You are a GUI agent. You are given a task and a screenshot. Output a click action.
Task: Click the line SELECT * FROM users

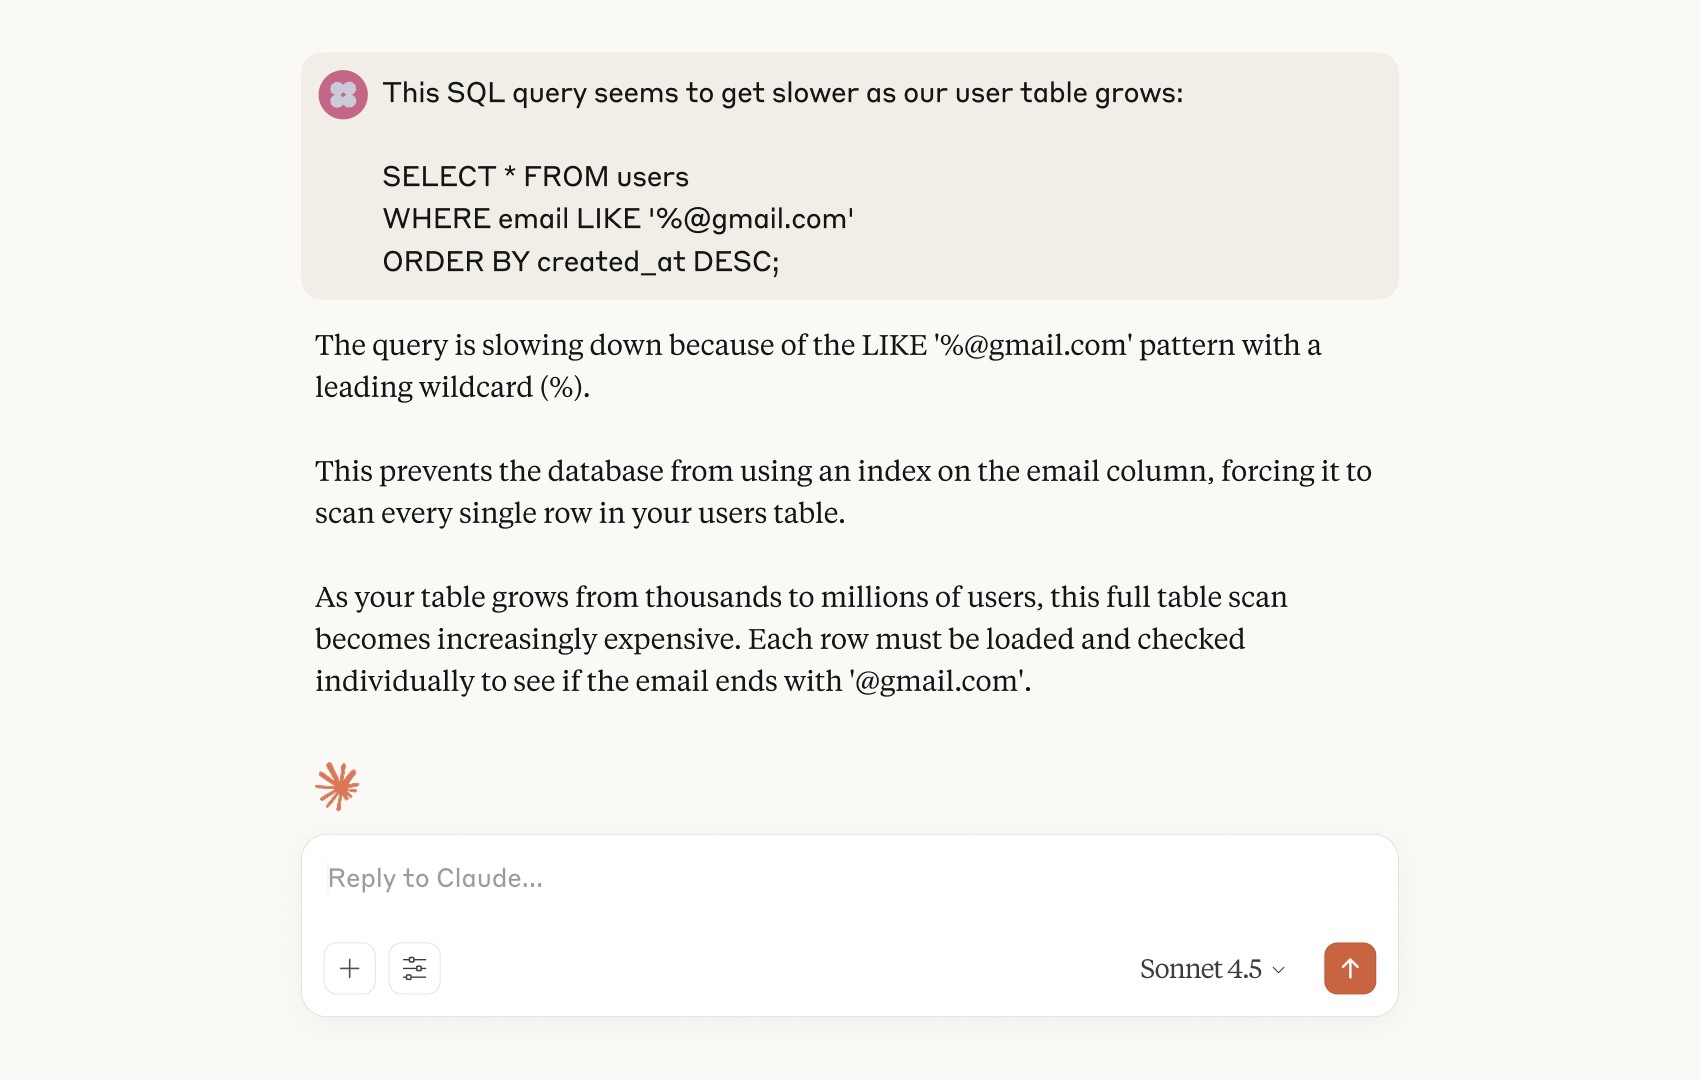536,177
